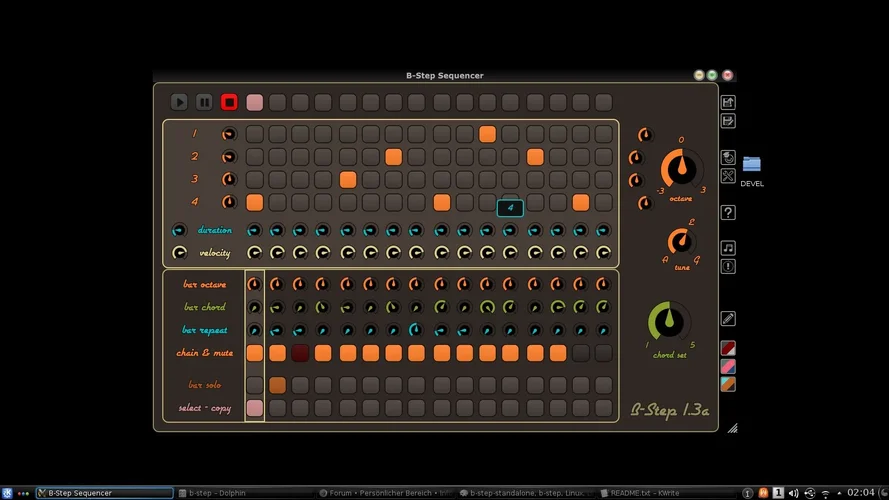Click the volume speaker icon in system tray
Image resolution: width=889 pixels, height=500 pixels.
pyautogui.click(x=793, y=493)
